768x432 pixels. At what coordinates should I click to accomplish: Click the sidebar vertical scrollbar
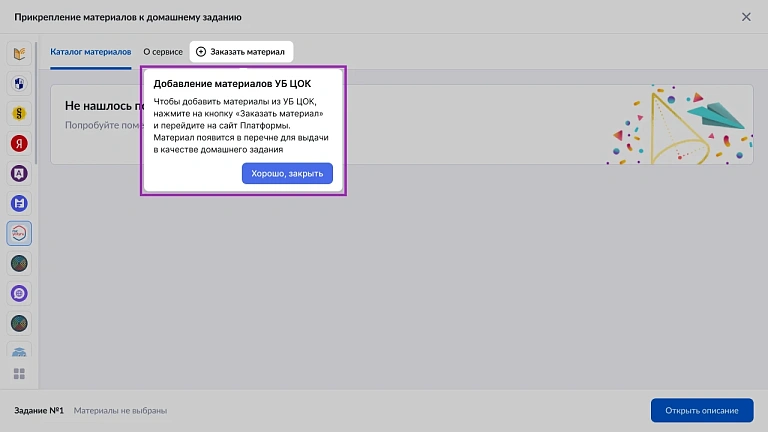(36, 103)
